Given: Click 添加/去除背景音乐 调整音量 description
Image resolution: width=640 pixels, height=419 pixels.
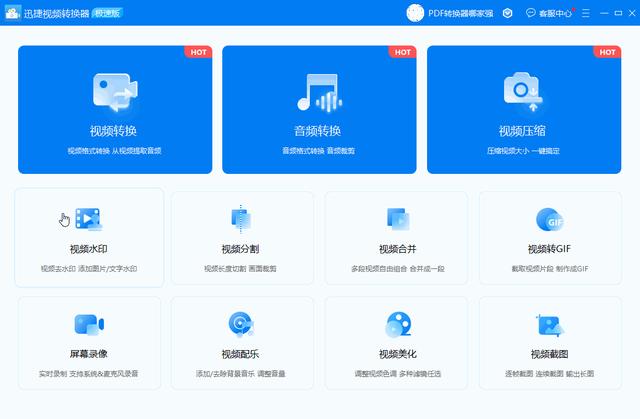Looking at the screenshot, I should [240, 374].
